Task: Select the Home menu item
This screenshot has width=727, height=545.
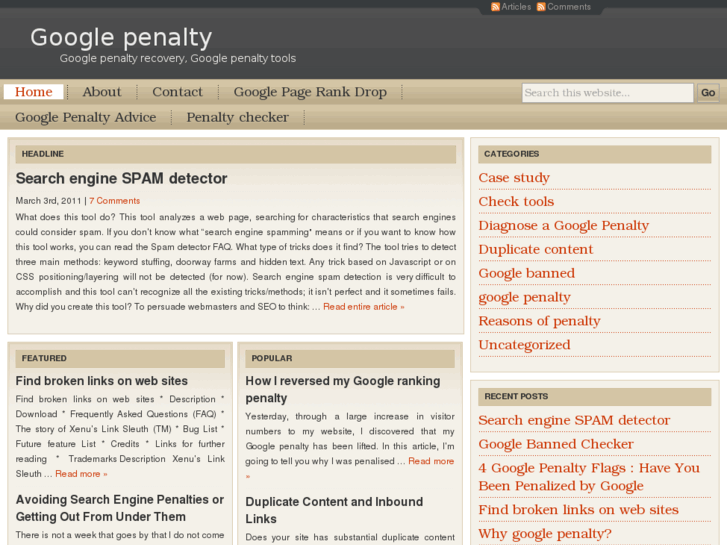Action: (33, 92)
